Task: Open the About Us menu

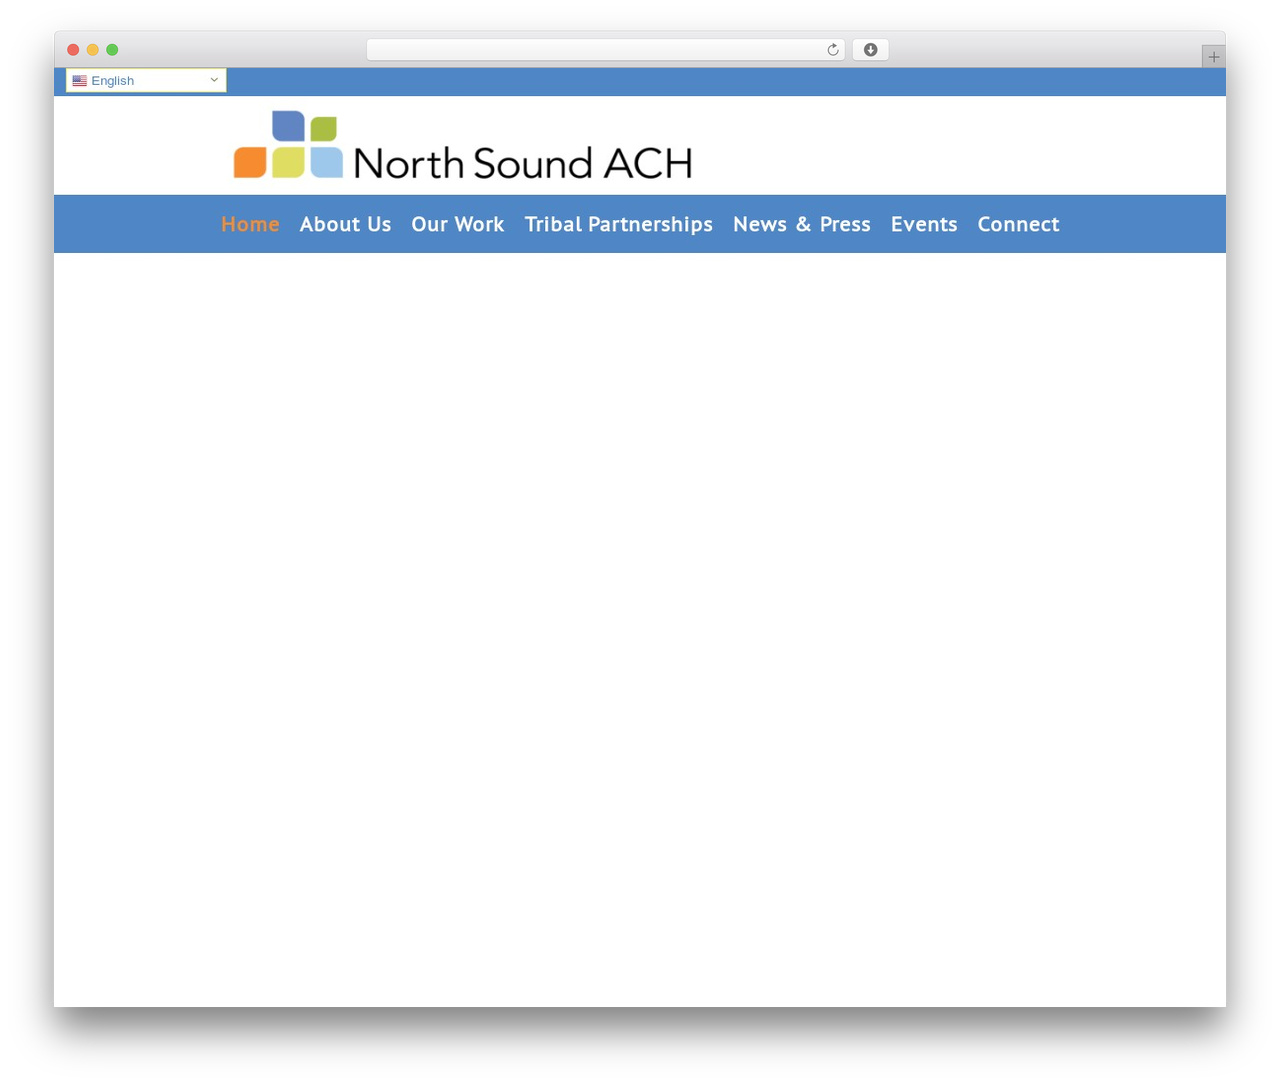Action: pos(345,224)
